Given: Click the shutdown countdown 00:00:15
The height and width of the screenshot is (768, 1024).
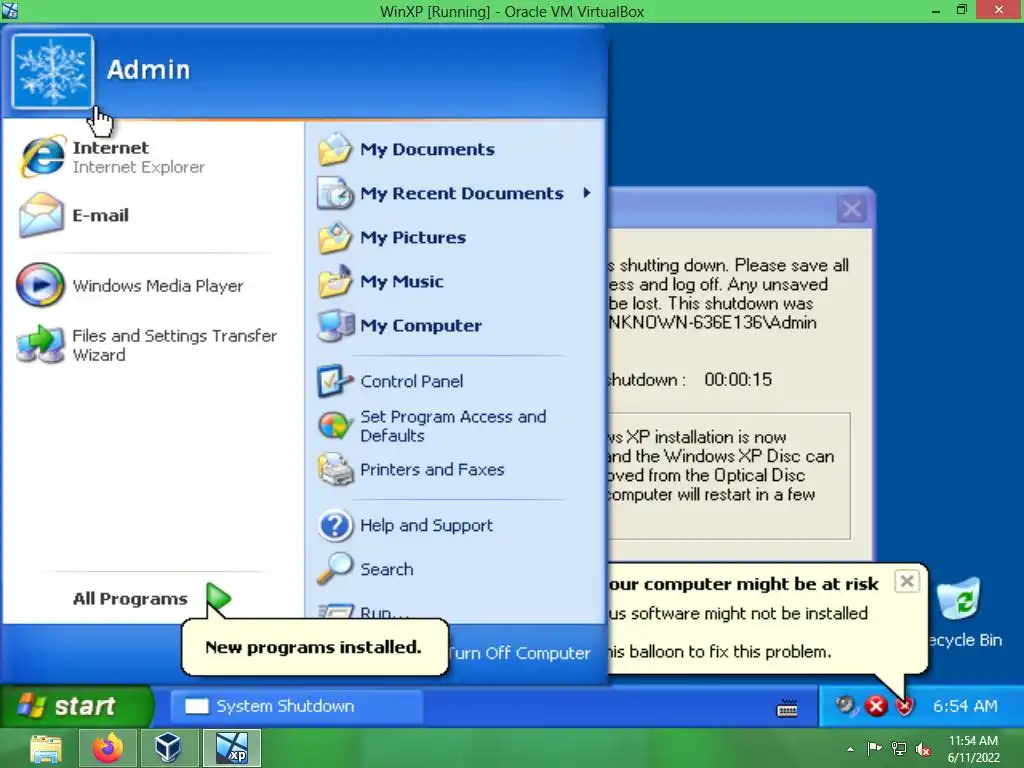Looking at the screenshot, I should 738,379.
